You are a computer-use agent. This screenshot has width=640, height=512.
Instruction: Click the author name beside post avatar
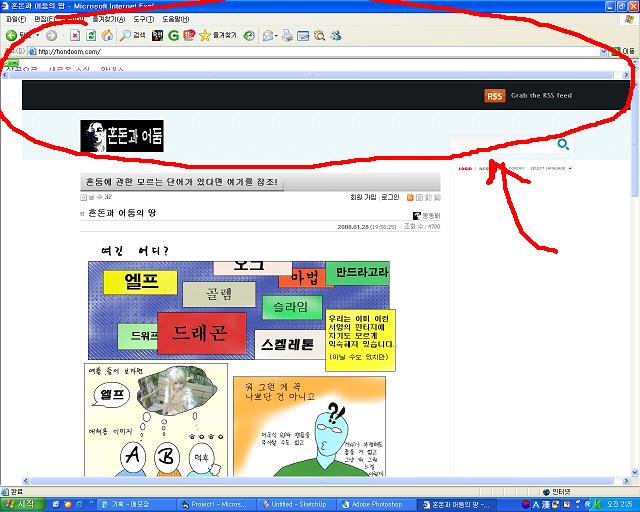[431, 216]
